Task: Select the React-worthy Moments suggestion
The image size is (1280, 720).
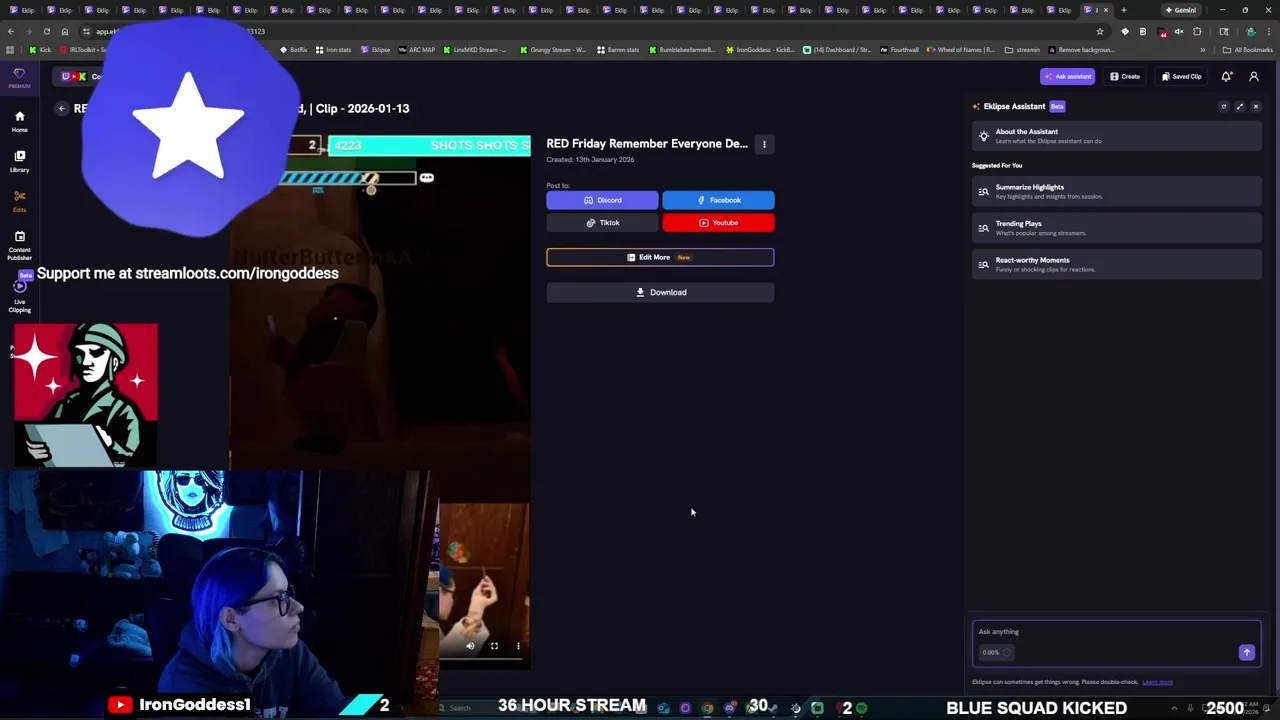Action: (x=1116, y=264)
